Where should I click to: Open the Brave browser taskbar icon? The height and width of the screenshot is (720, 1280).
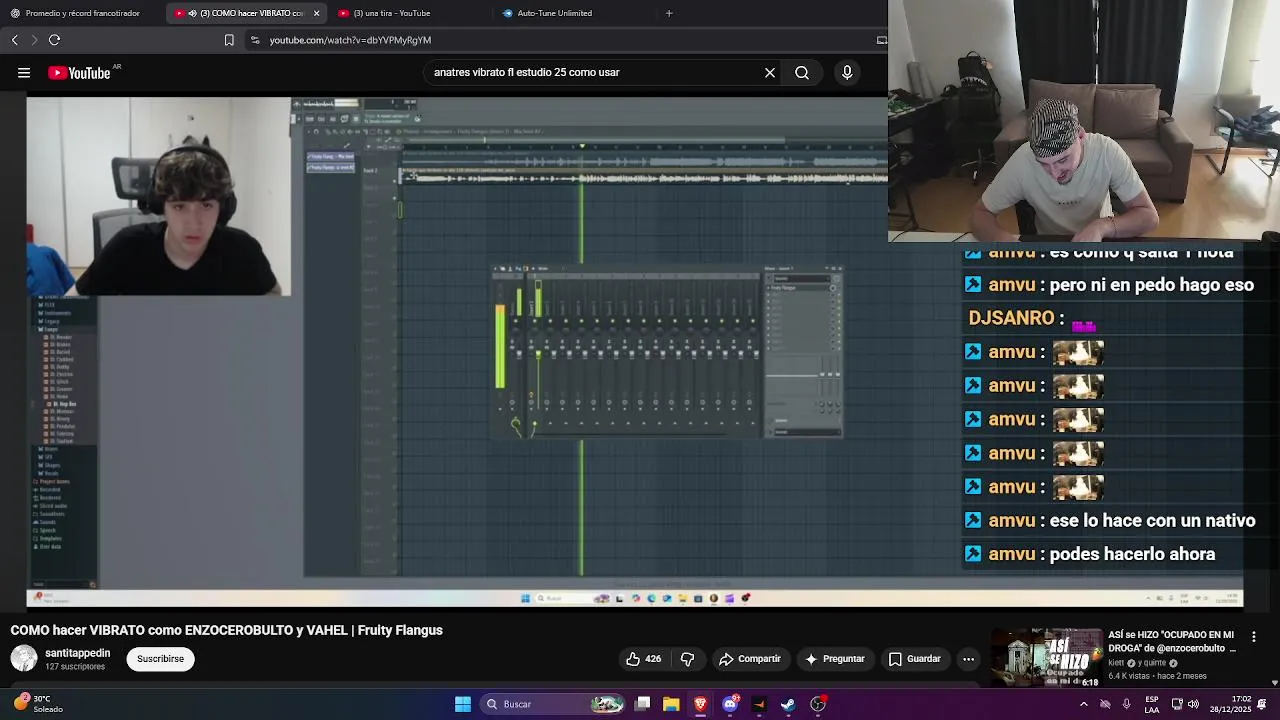click(700, 704)
